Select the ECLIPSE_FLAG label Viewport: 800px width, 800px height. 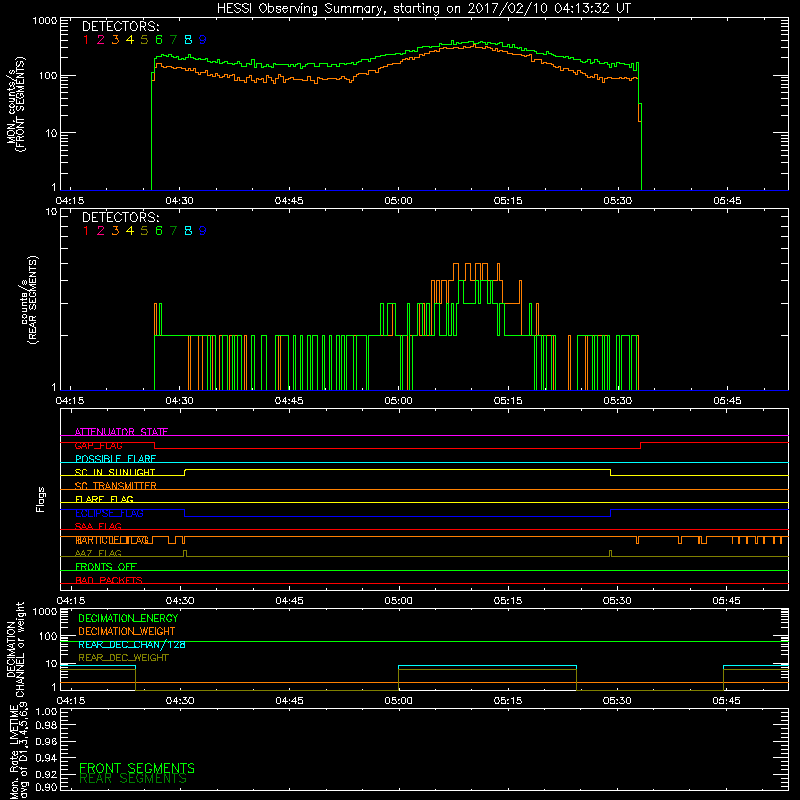[x=109, y=513]
